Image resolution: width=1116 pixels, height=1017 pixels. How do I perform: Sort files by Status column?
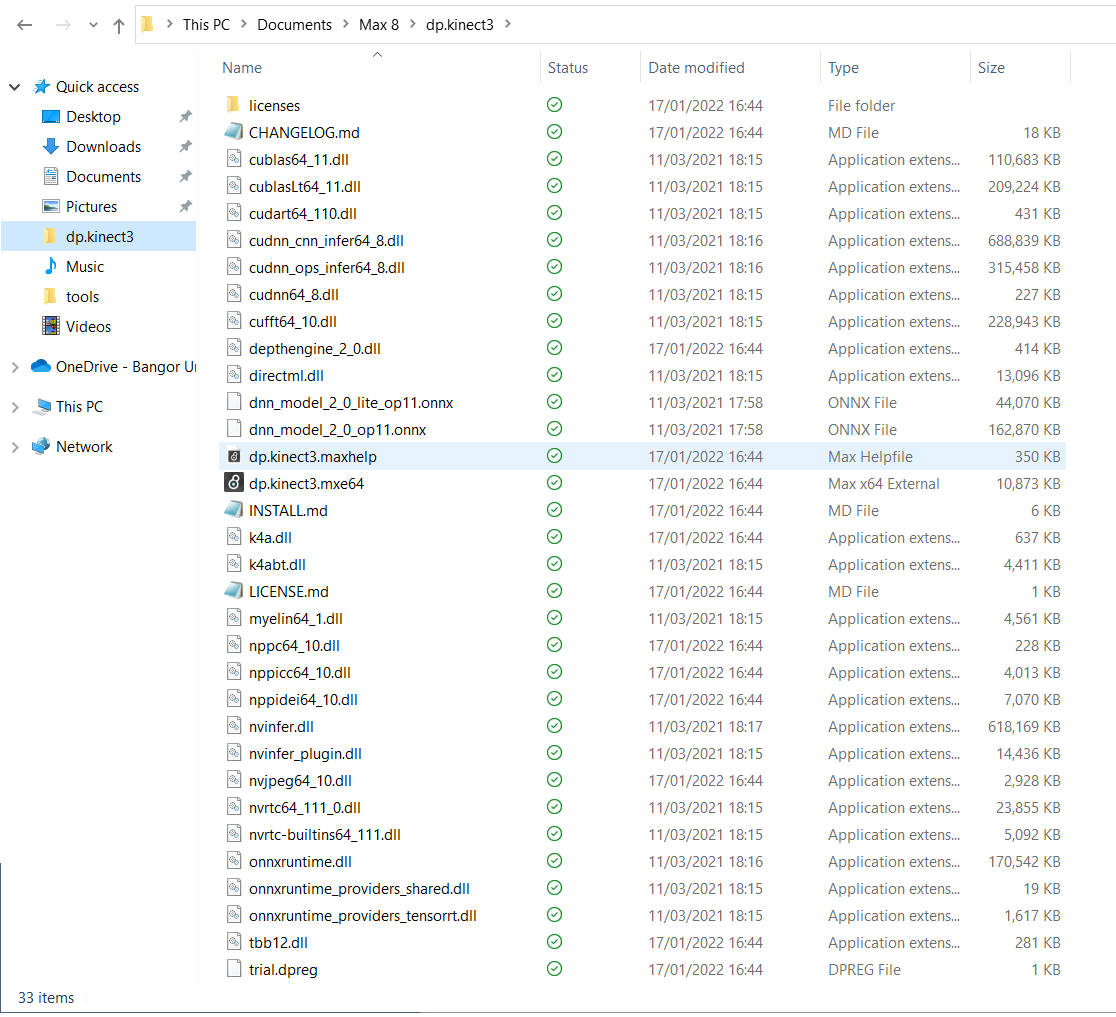(568, 68)
